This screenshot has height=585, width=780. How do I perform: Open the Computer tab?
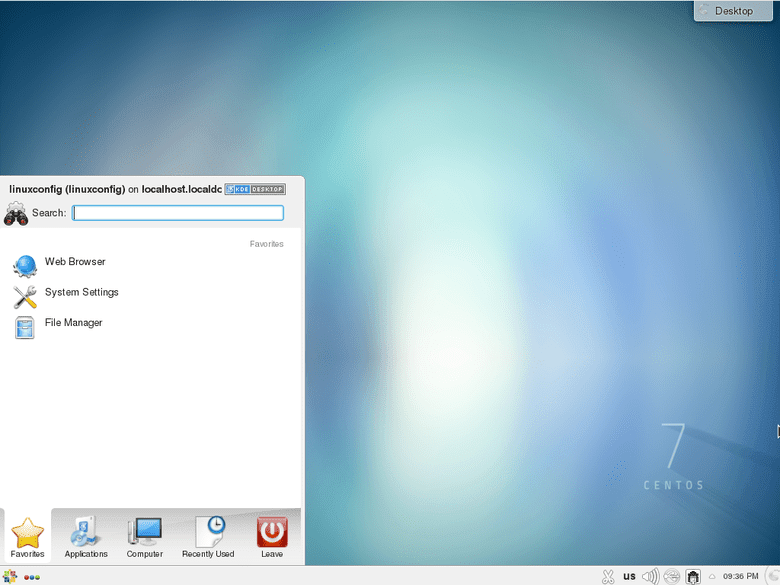click(x=145, y=537)
